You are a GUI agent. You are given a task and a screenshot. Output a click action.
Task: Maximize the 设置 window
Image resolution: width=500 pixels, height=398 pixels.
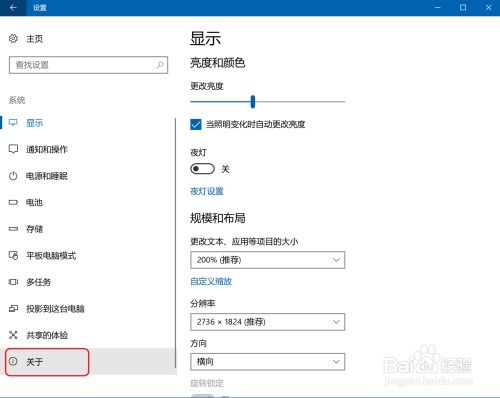click(x=463, y=7)
